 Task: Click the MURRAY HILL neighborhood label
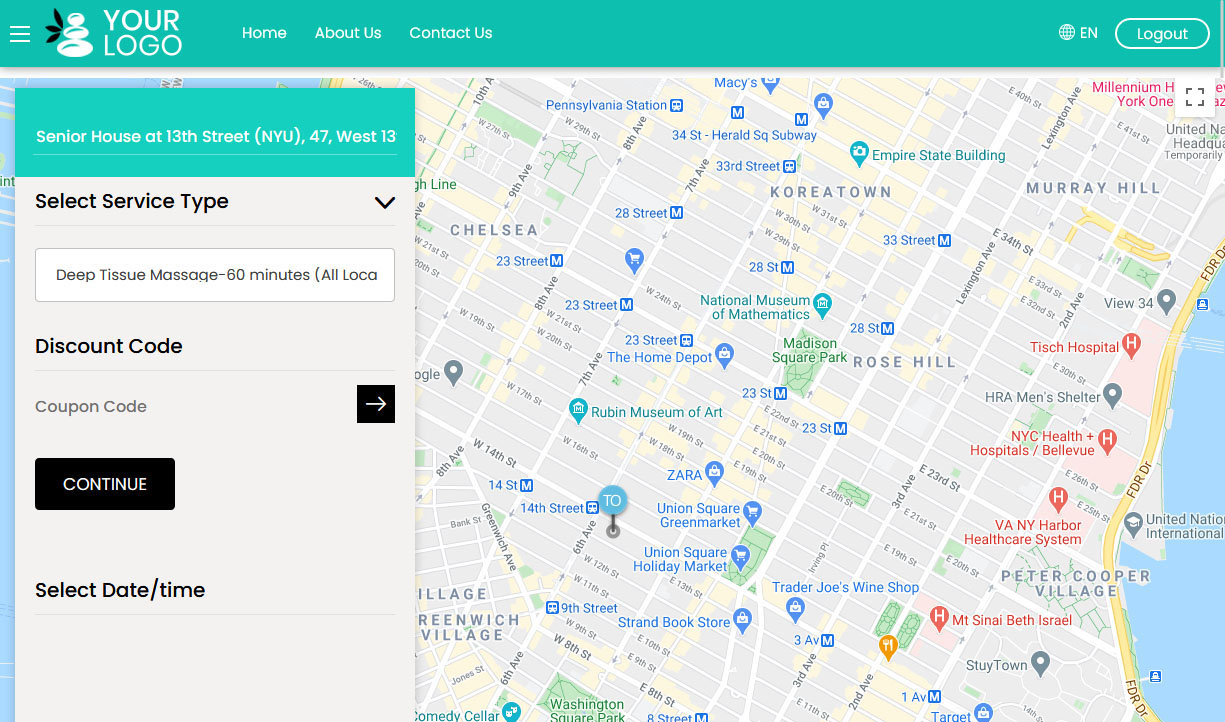tap(1093, 188)
